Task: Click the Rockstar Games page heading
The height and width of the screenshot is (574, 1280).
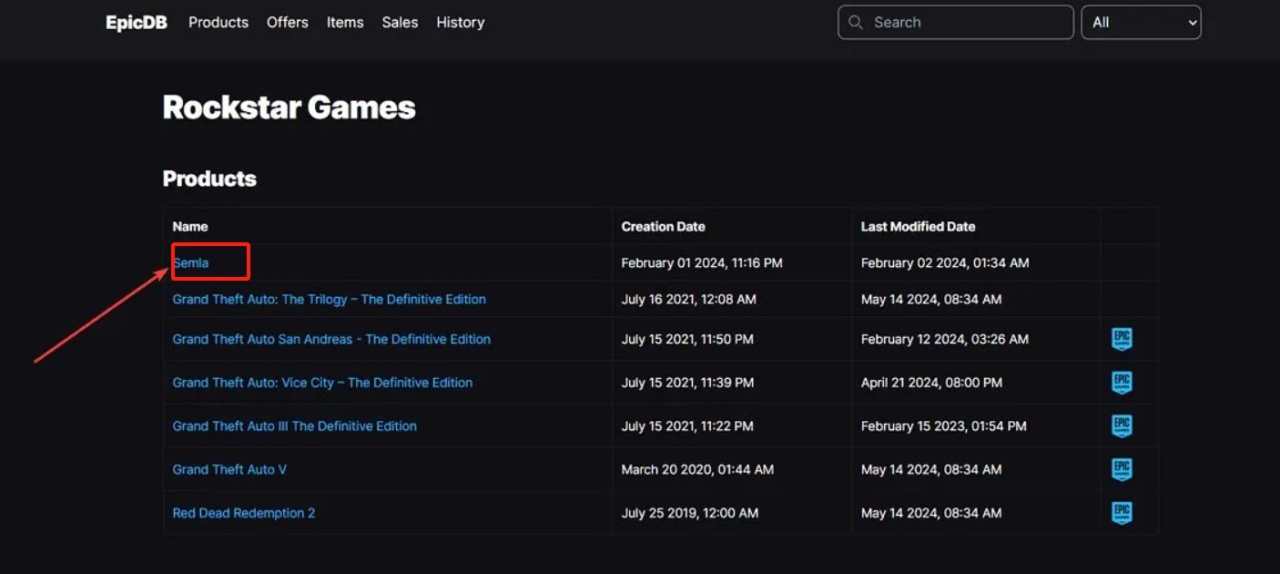Action: point(289,107)
